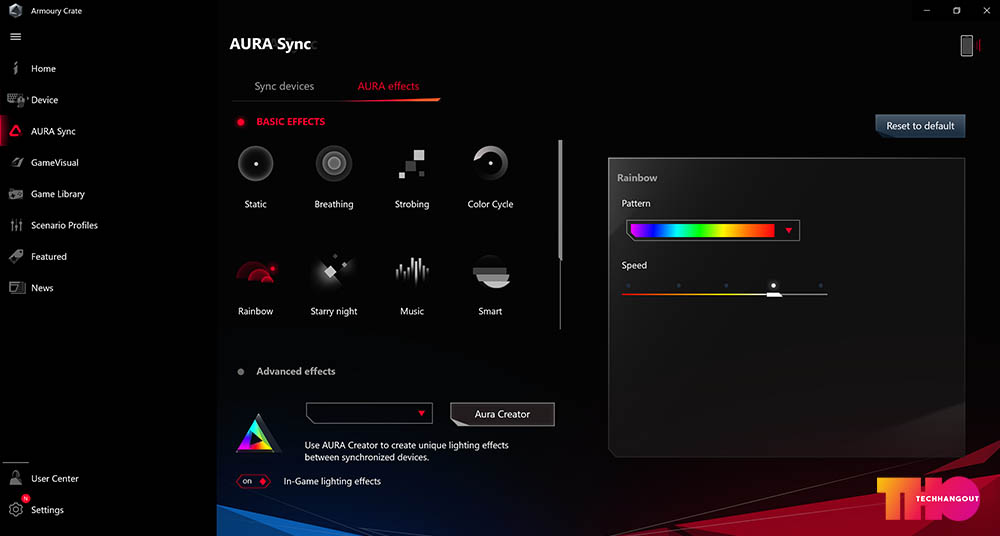This screenshot has width=1000, height=536.
Task: Click the Settings notification badge
Action: [26, 498]
